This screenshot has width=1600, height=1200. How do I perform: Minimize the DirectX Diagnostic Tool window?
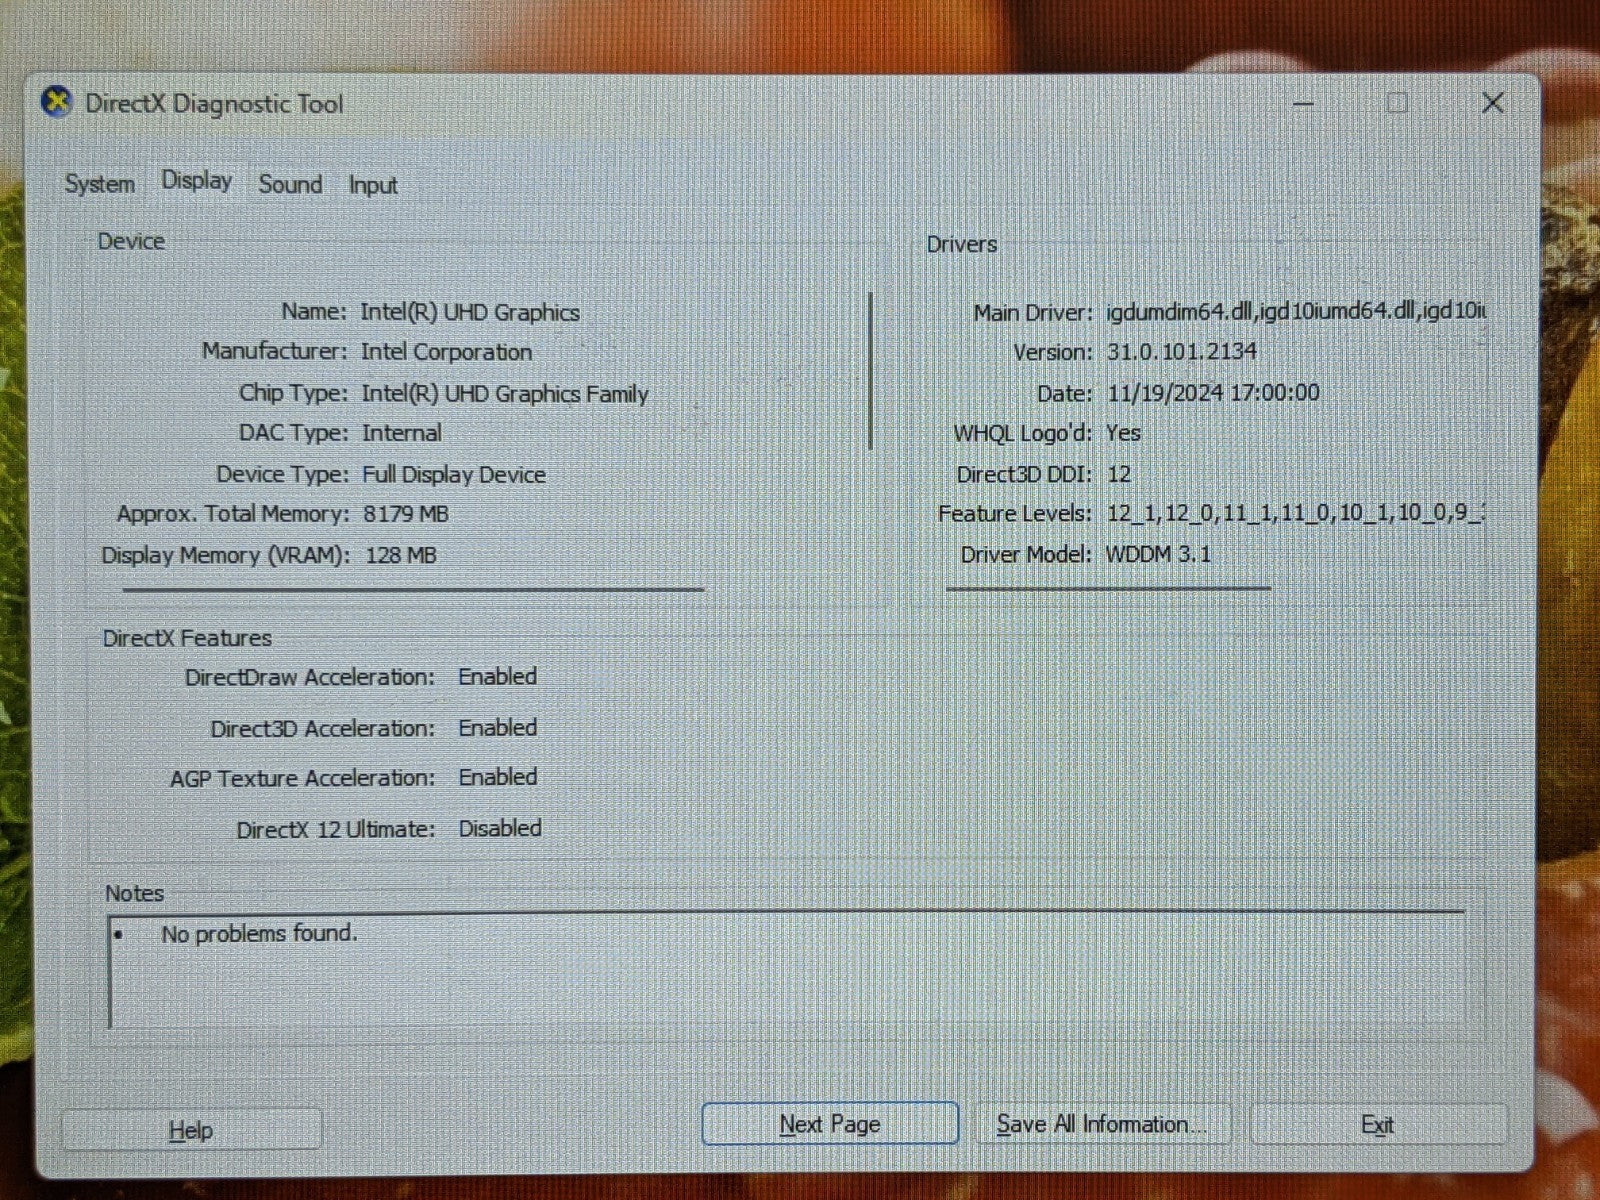1303,103
